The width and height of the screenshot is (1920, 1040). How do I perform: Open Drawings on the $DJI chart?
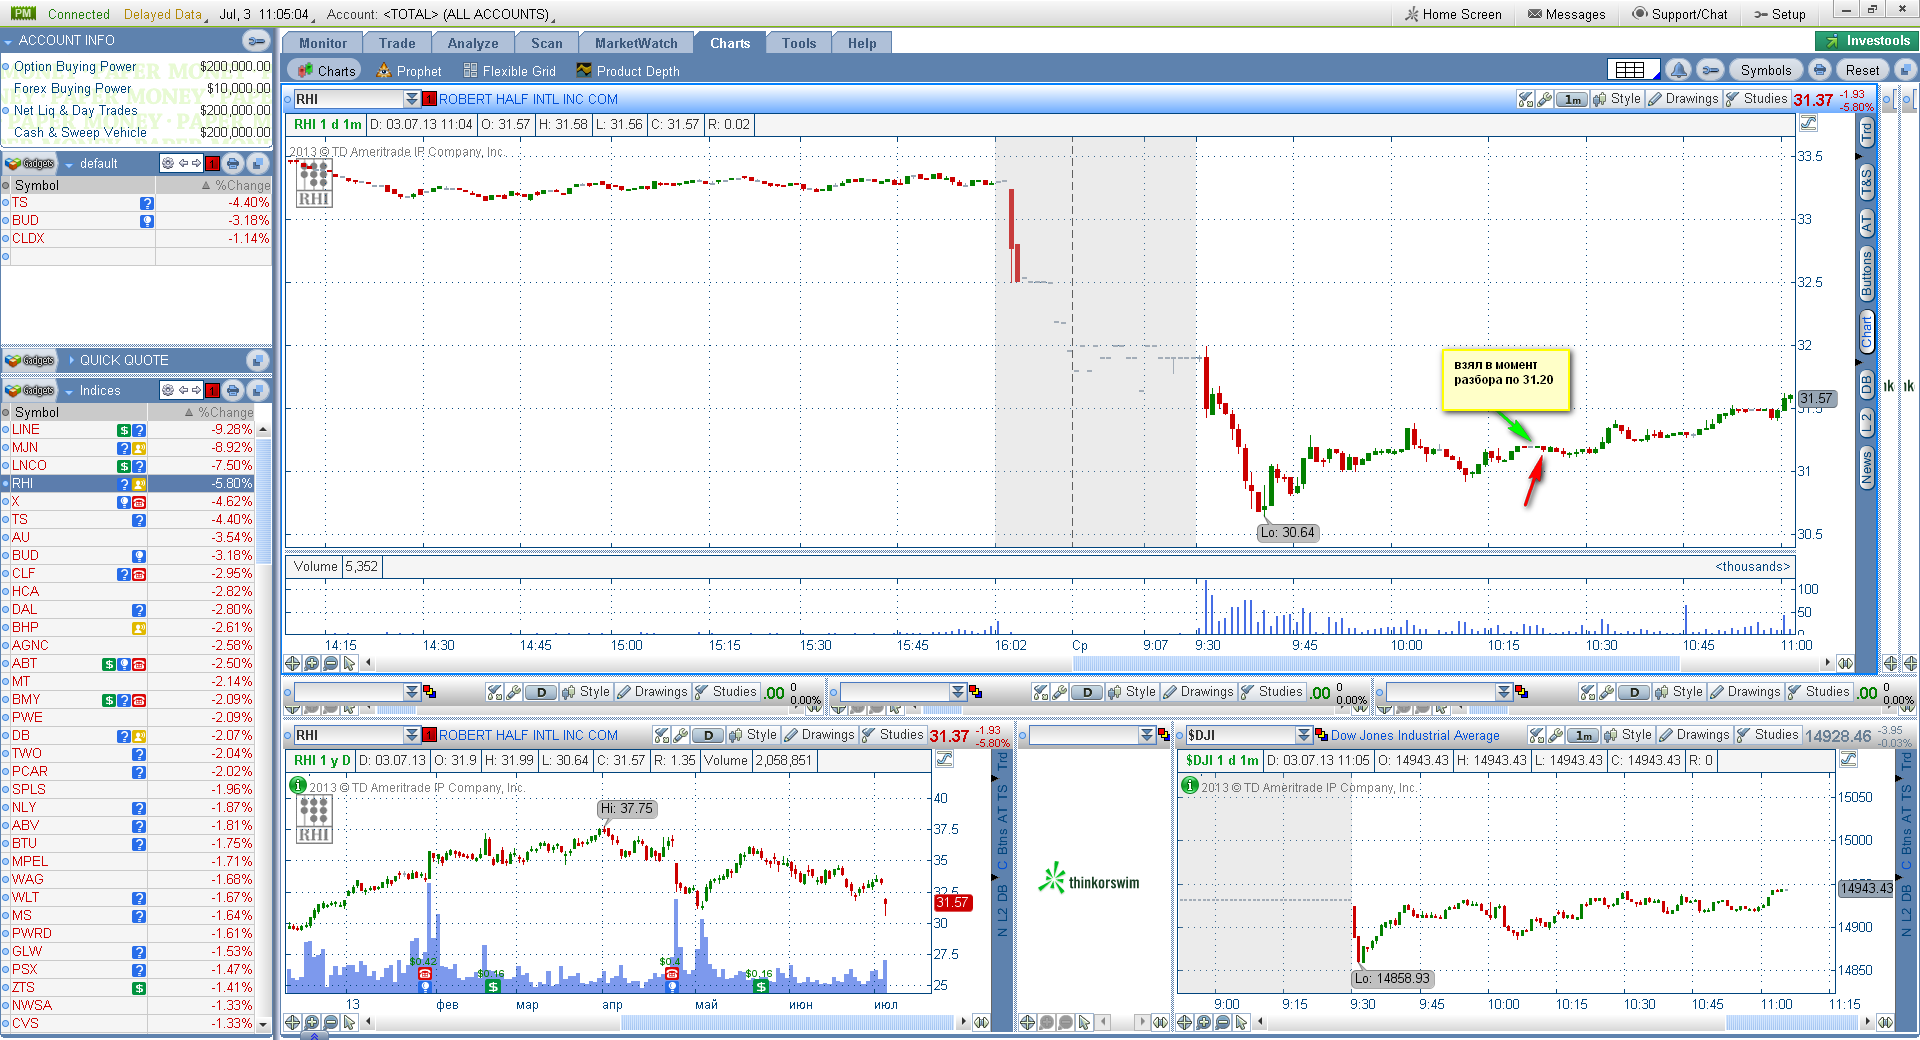pos(1695,735)
